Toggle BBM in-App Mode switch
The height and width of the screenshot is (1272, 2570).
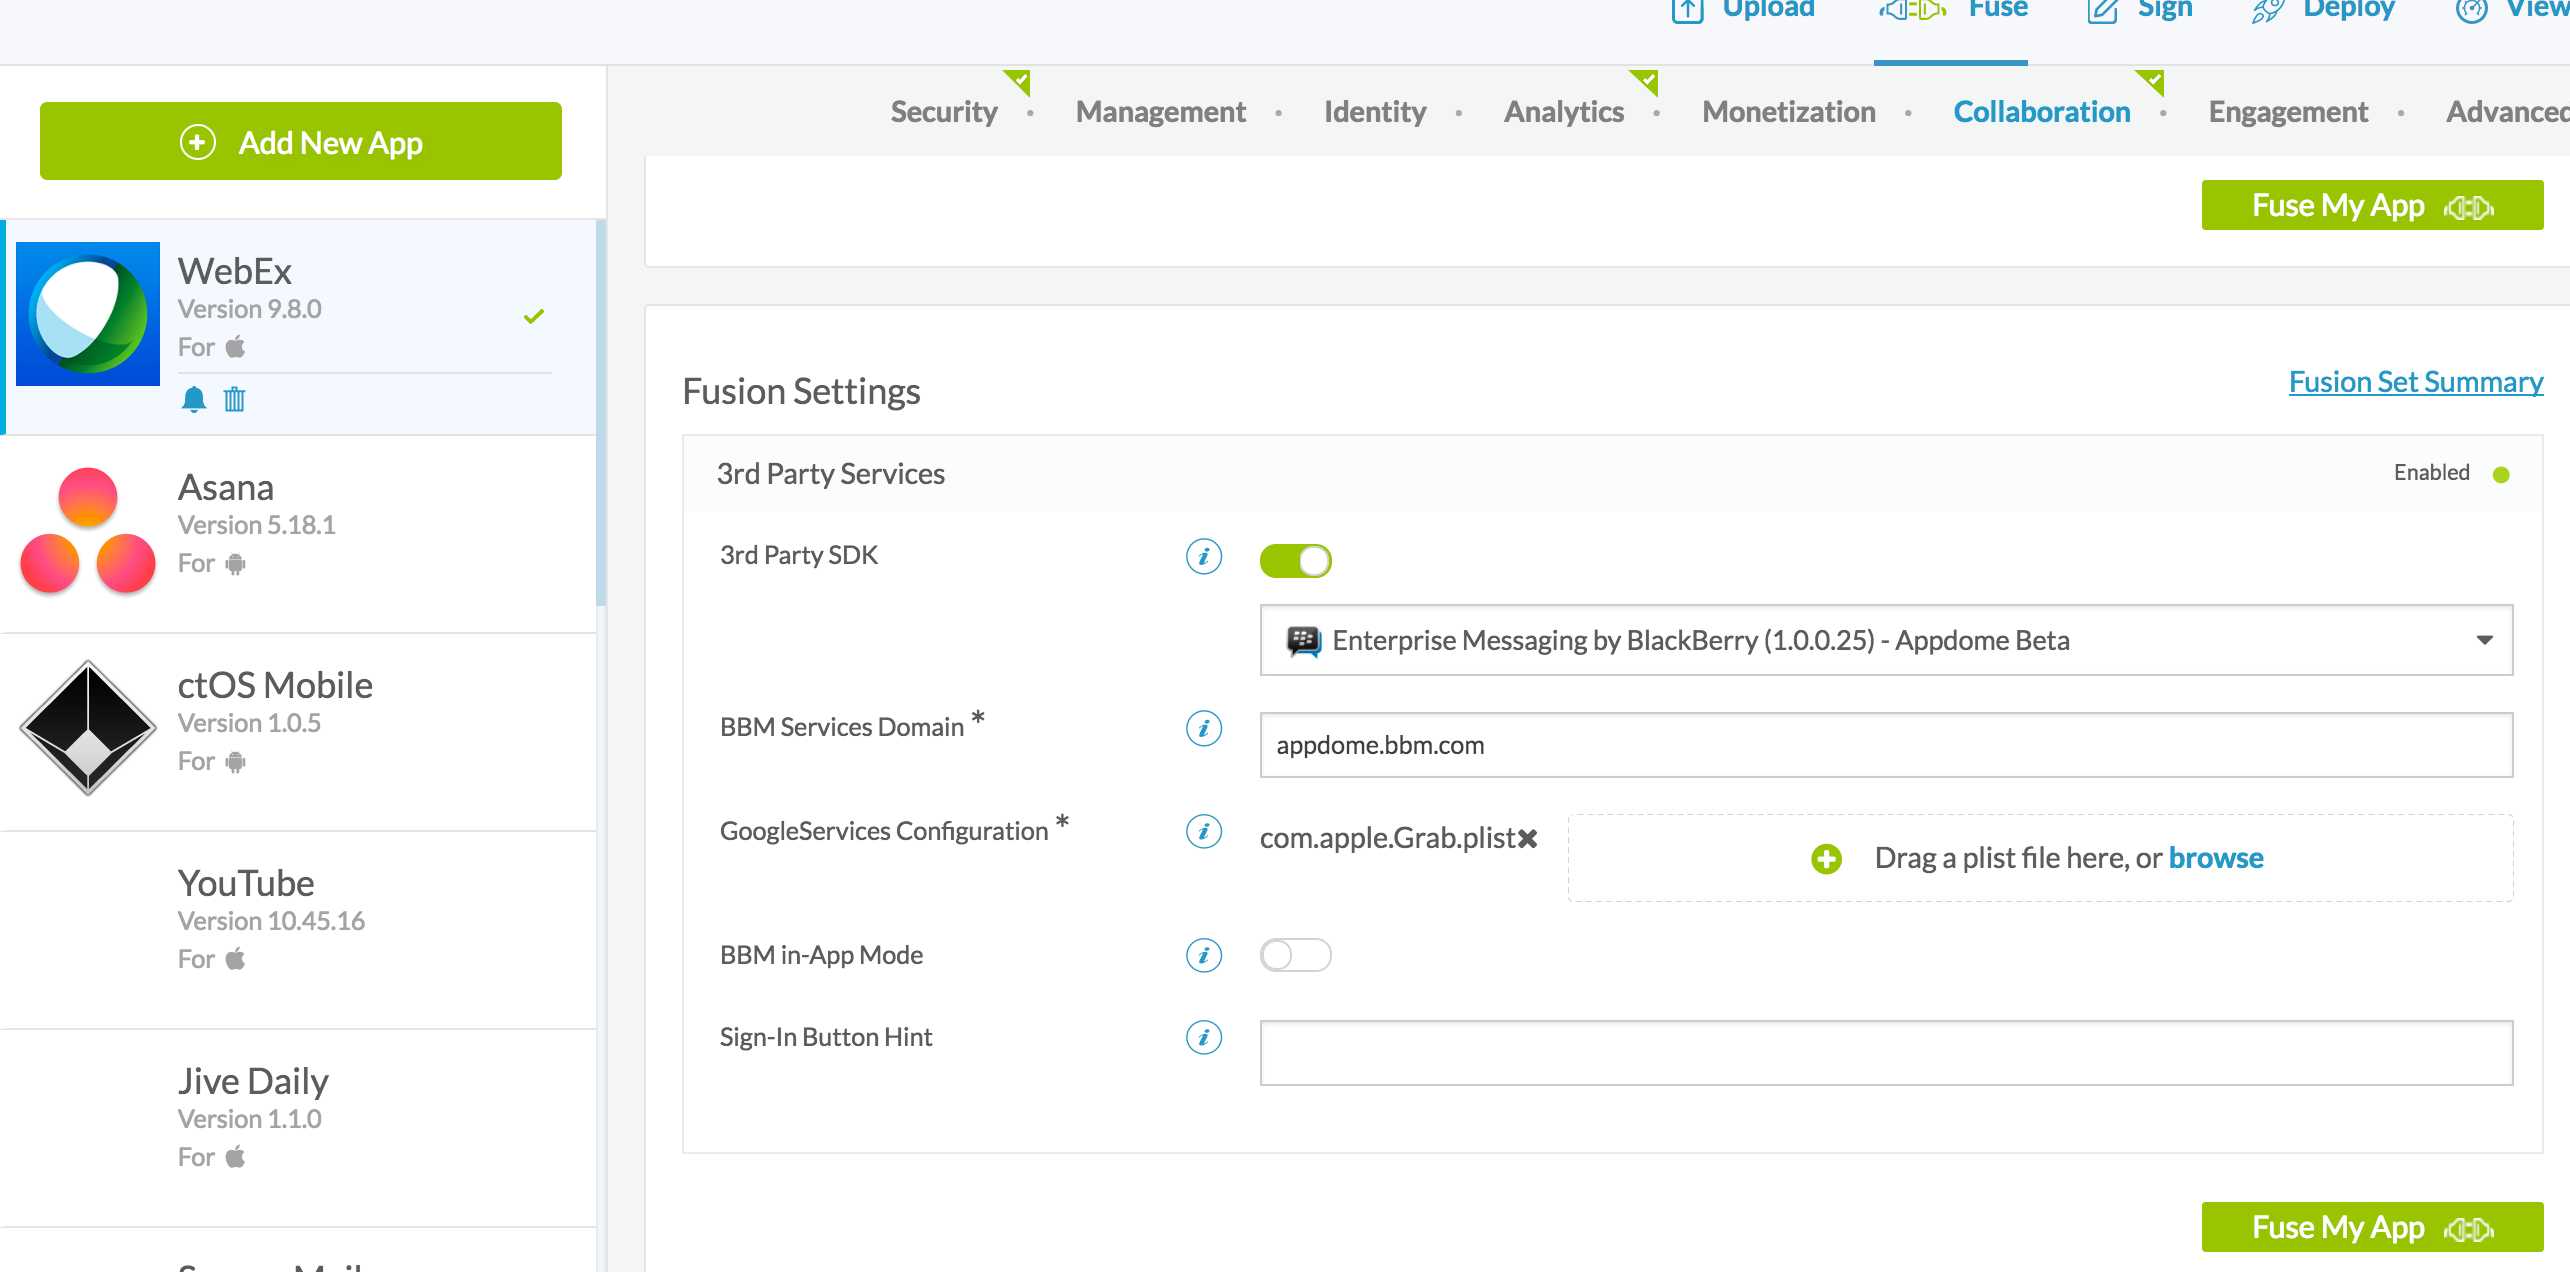[x=1295, y=952]
